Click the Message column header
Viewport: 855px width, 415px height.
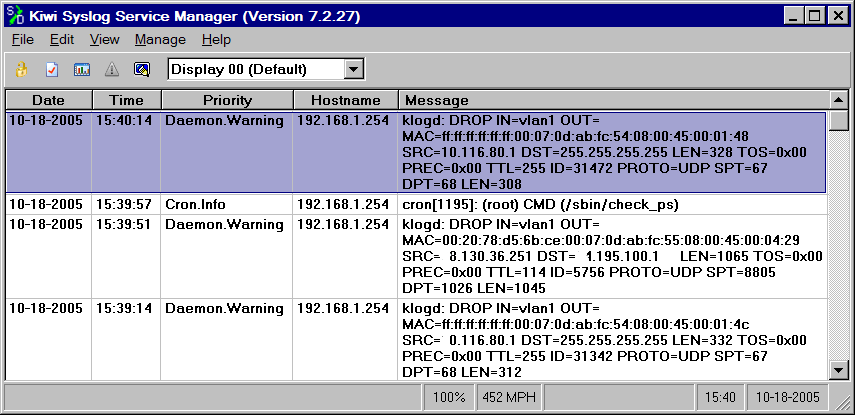tap(613, 100)
